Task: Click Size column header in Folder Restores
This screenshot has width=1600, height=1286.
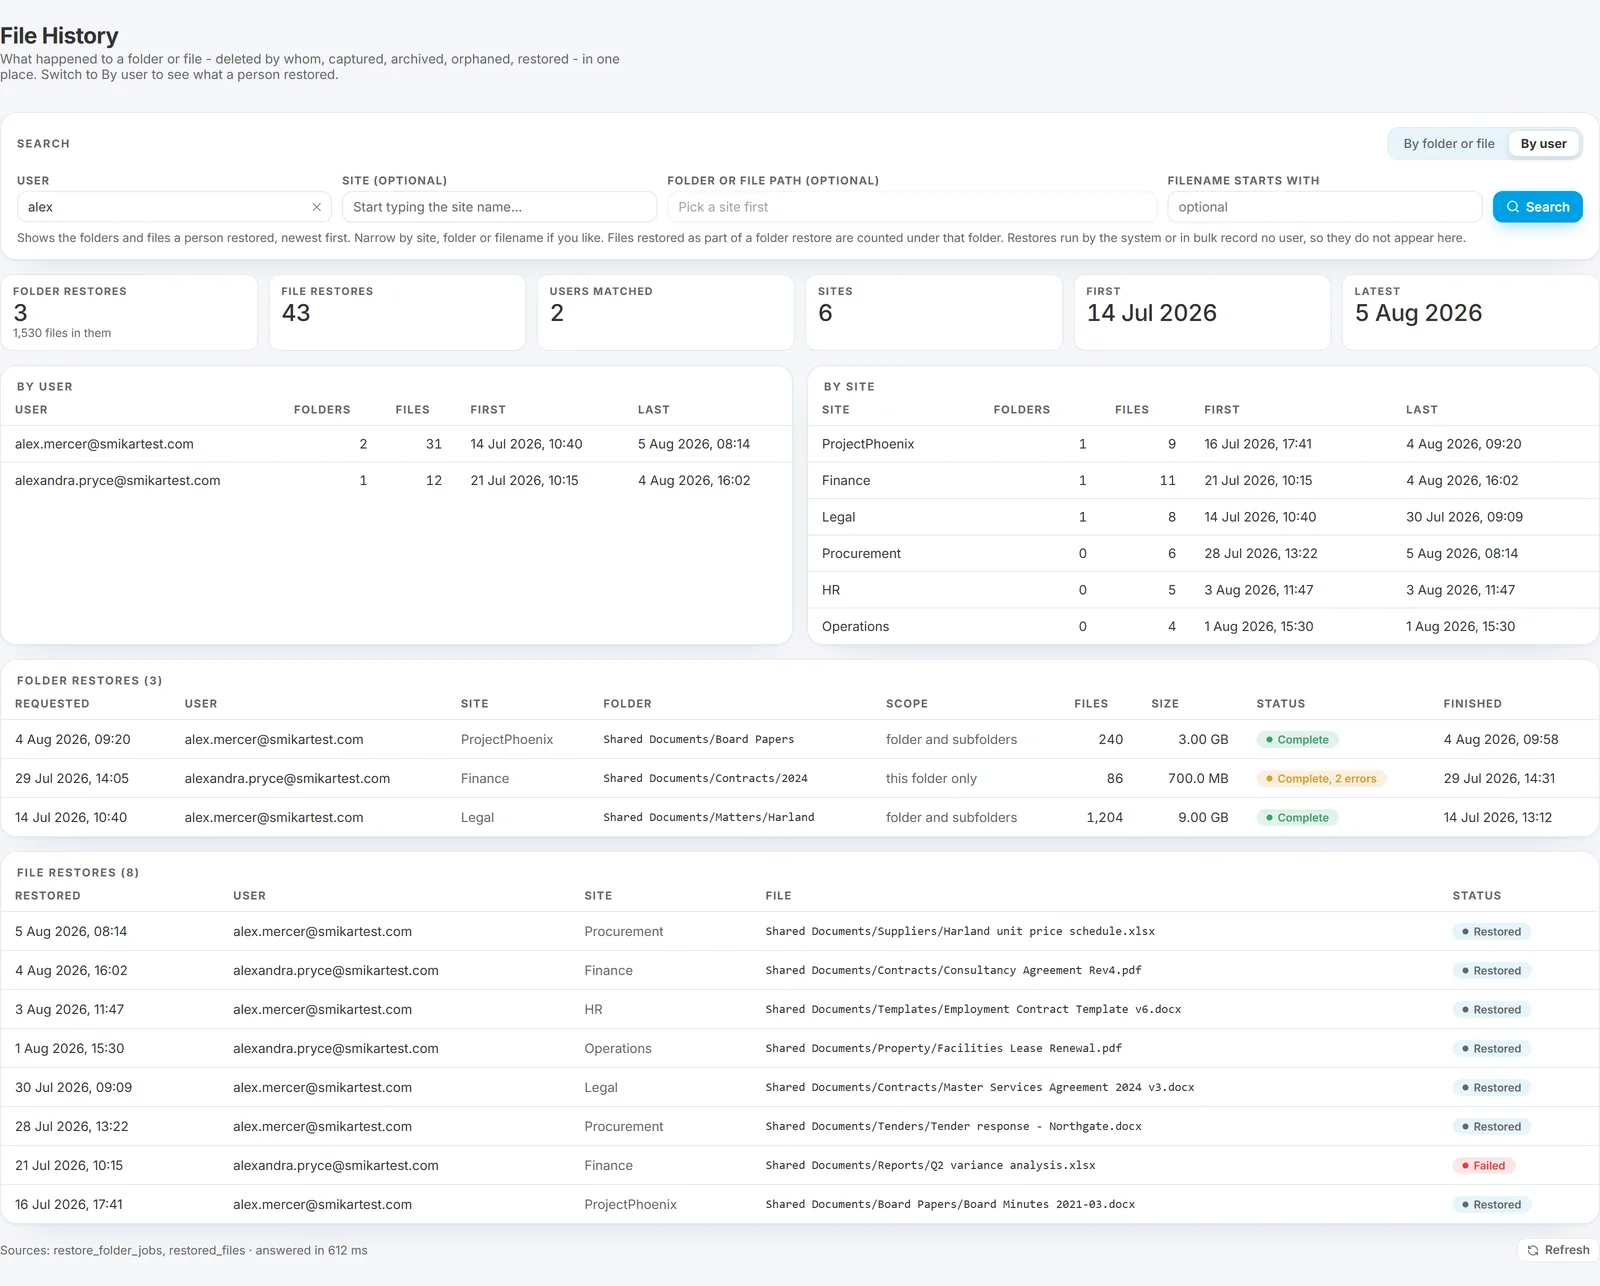Action: tap(1165, 704)
